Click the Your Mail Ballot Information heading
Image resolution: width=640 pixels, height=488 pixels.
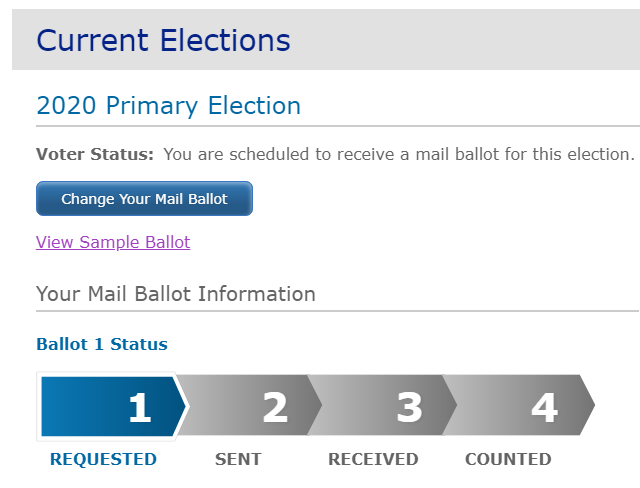tap(176, 294)
